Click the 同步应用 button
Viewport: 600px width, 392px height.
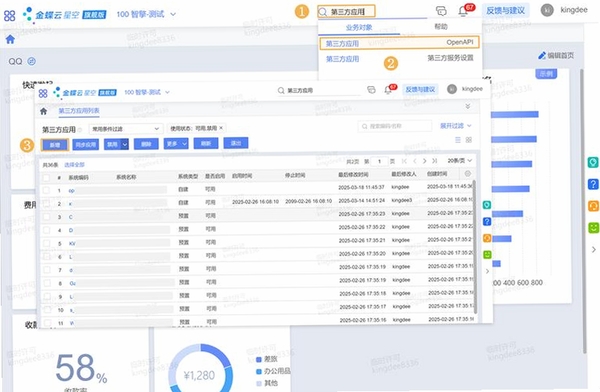point(86,145)
